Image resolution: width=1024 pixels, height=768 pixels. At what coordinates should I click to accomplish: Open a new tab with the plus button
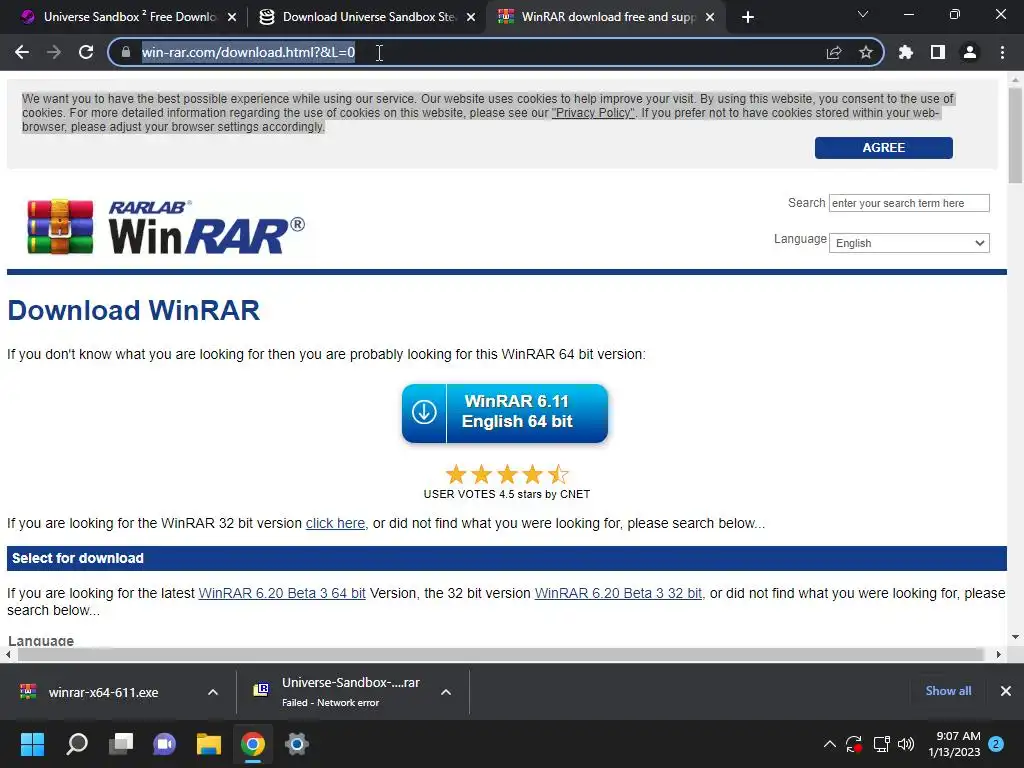coord(748,17)
